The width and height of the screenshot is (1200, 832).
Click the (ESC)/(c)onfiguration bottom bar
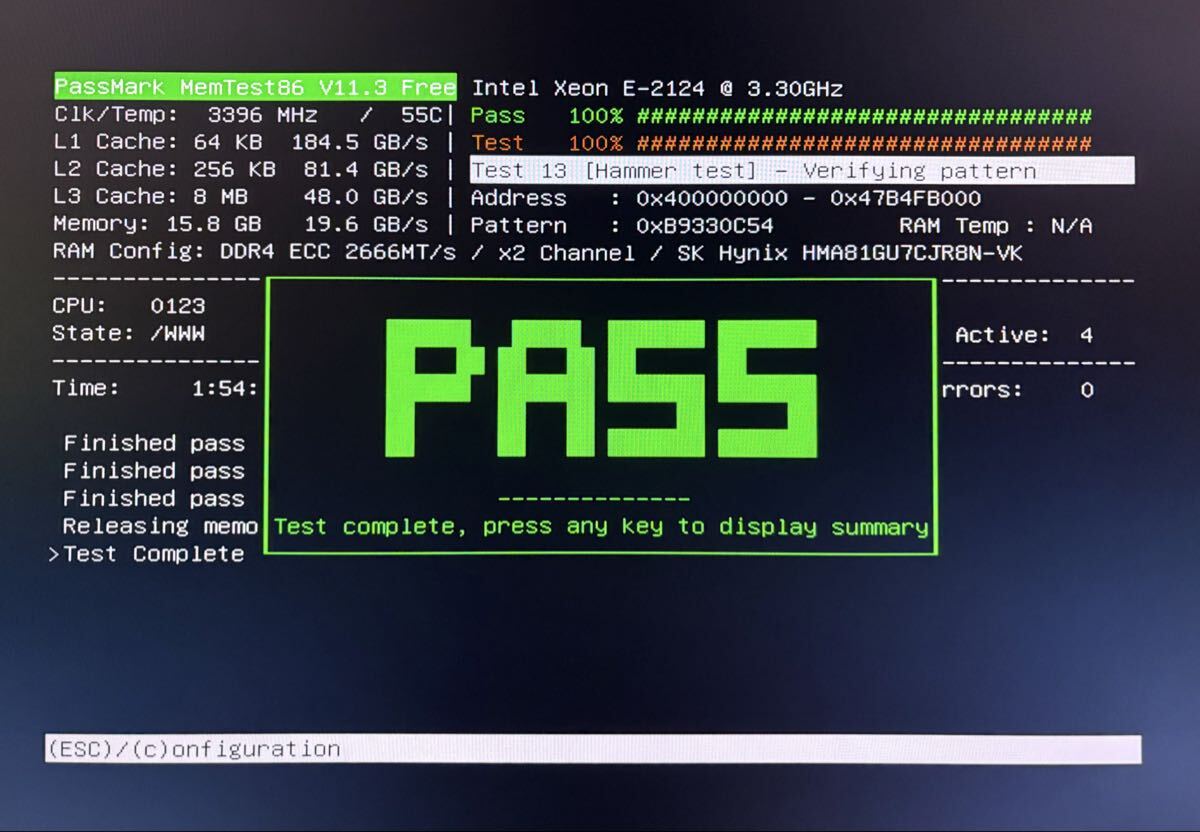click(593, 749)
